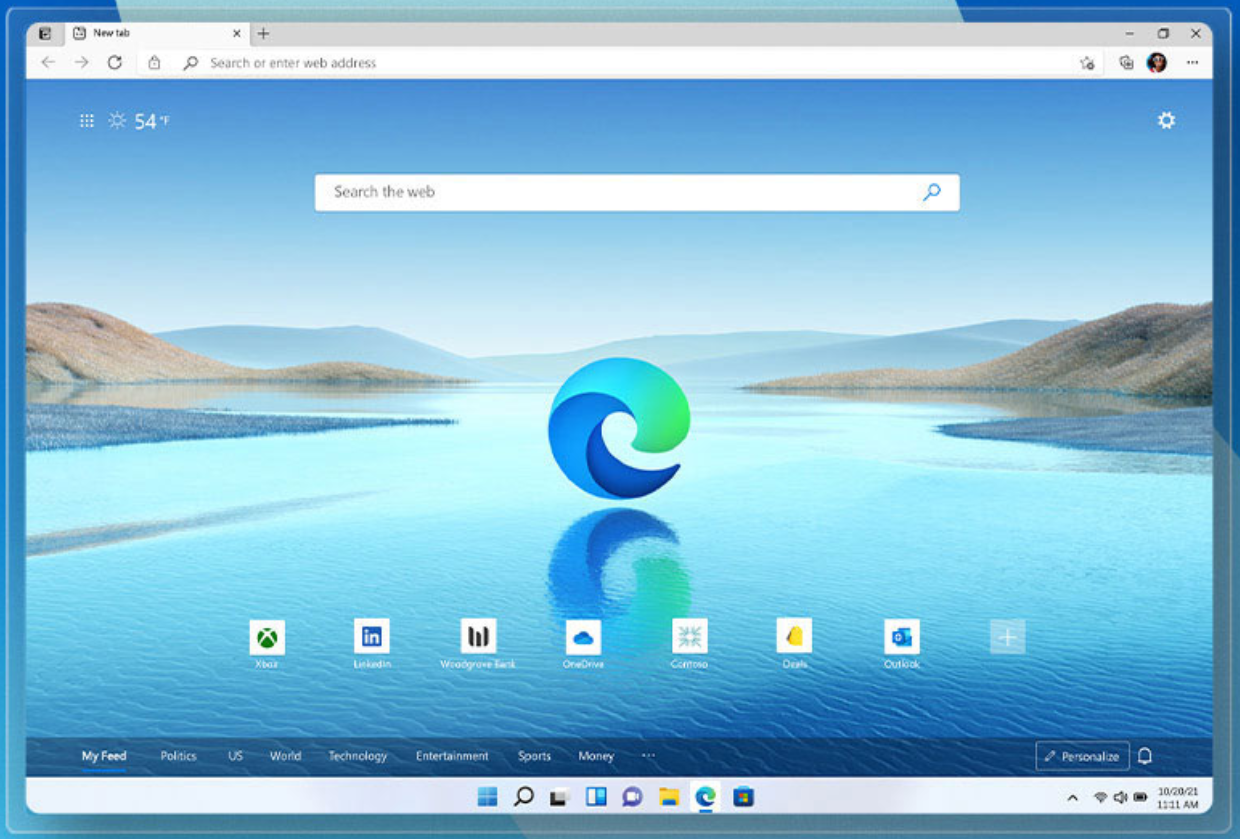Open the Settings and more ellipsis menu

tap(1192, 62)
